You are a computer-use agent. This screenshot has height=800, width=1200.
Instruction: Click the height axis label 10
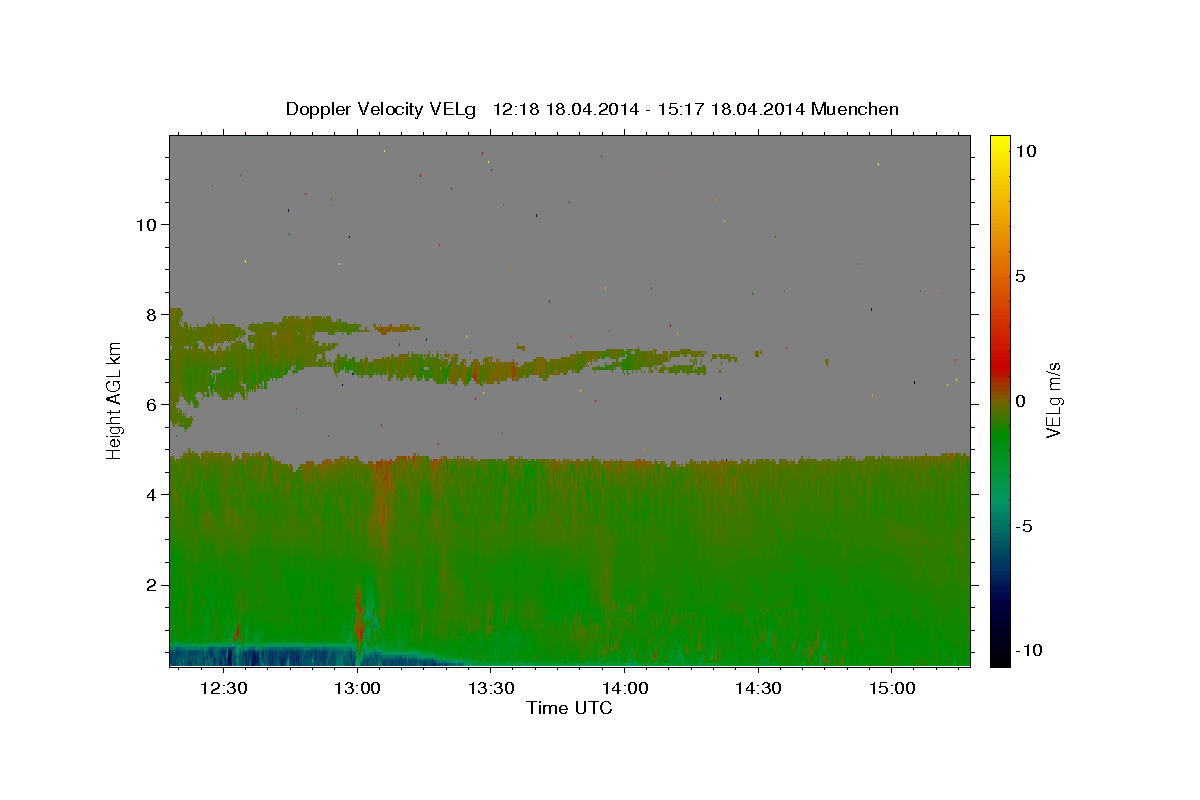tap(146, 224)
